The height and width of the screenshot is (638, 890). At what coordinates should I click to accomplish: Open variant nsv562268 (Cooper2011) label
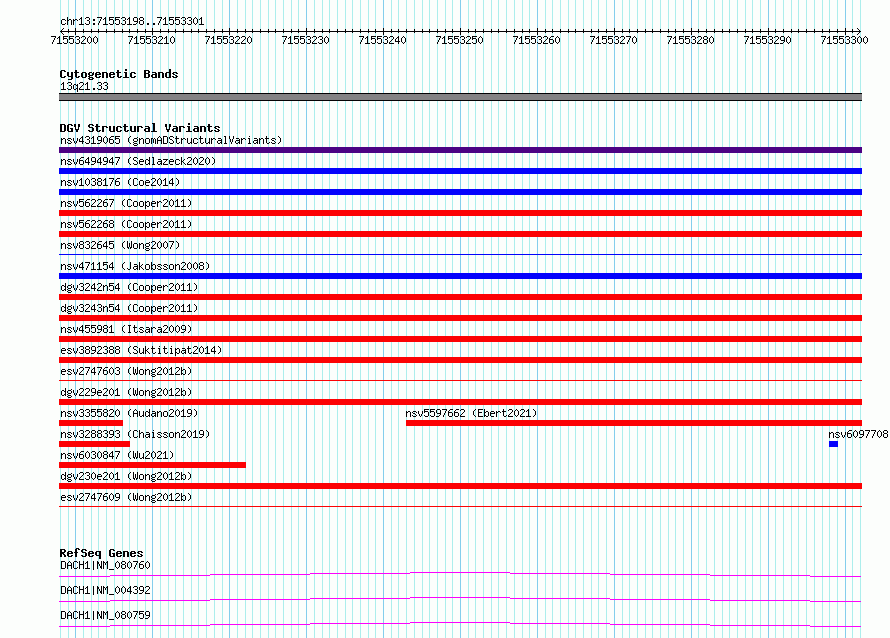click(126, 224)
